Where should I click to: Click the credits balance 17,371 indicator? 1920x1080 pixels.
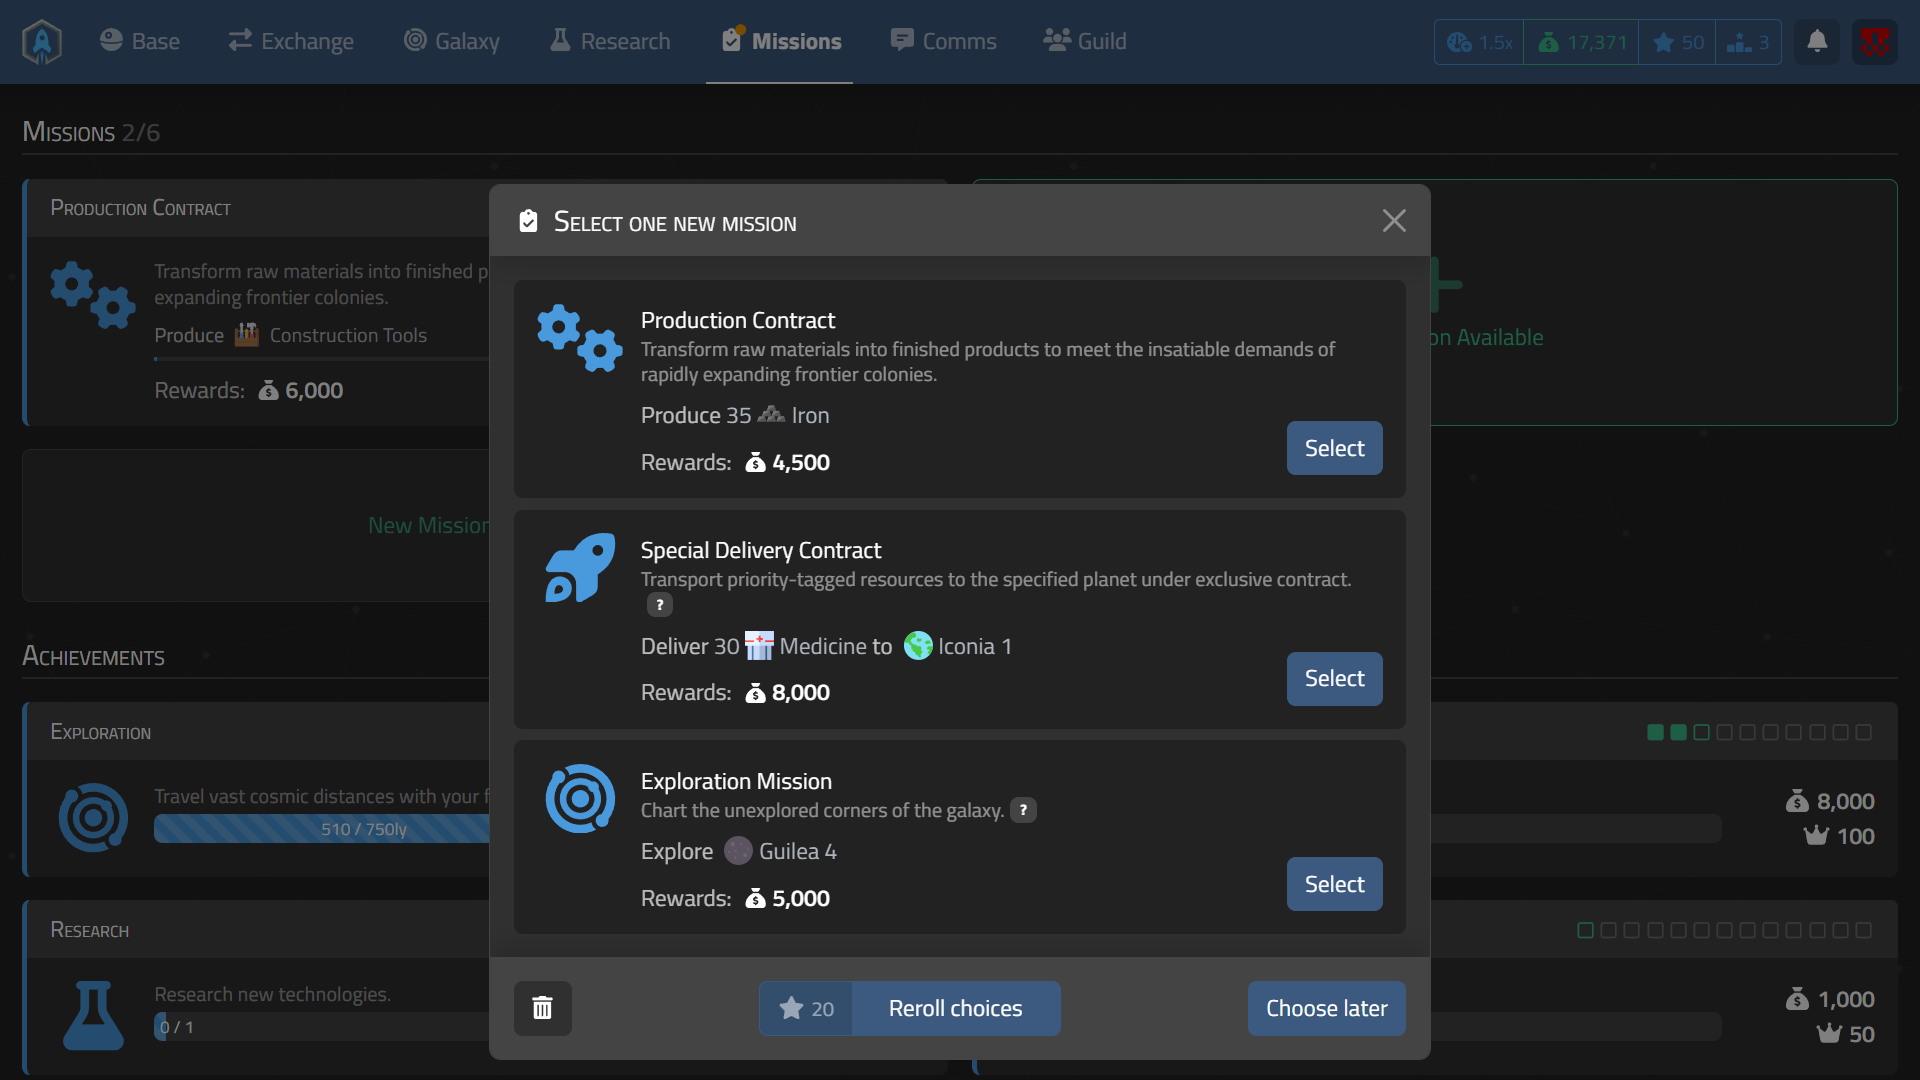coord(1581,42)
